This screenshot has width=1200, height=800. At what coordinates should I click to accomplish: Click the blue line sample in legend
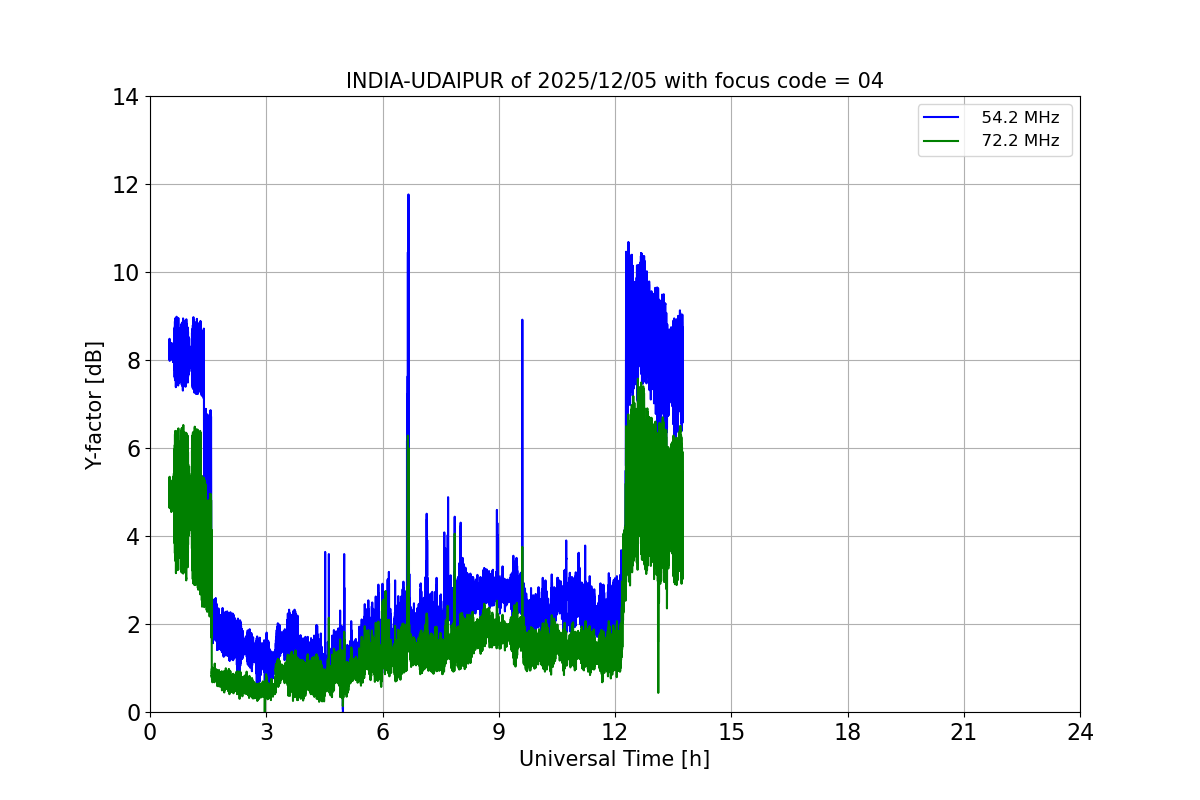[x=942, y=118]
